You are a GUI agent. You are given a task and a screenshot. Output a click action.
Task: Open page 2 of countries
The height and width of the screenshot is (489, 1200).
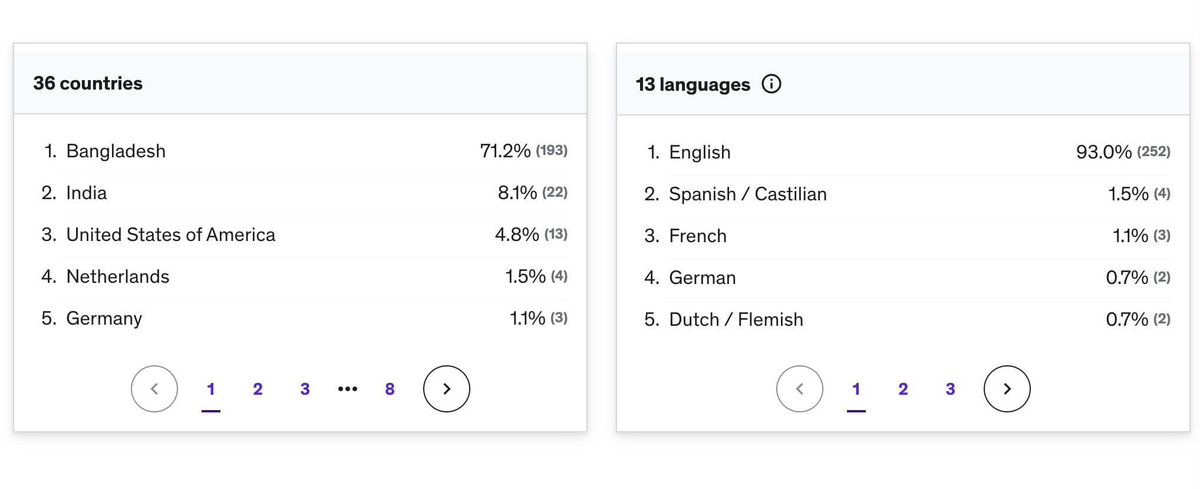[x=258, y=389]
